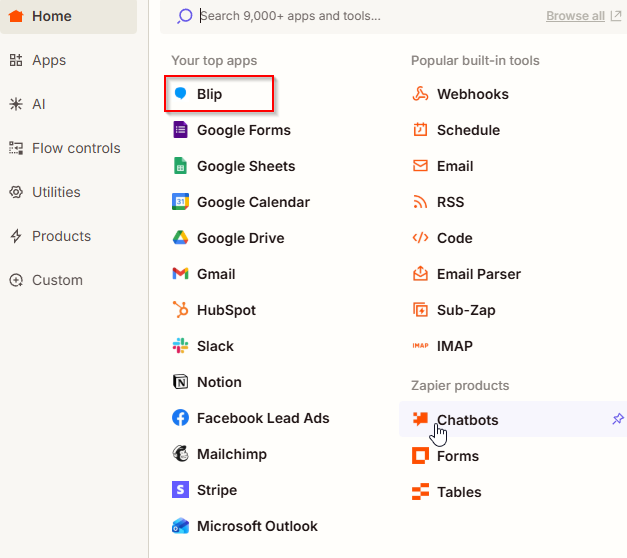Click the Code brackets icon
The height and width of the screenshot is (558, 627).
420,238
